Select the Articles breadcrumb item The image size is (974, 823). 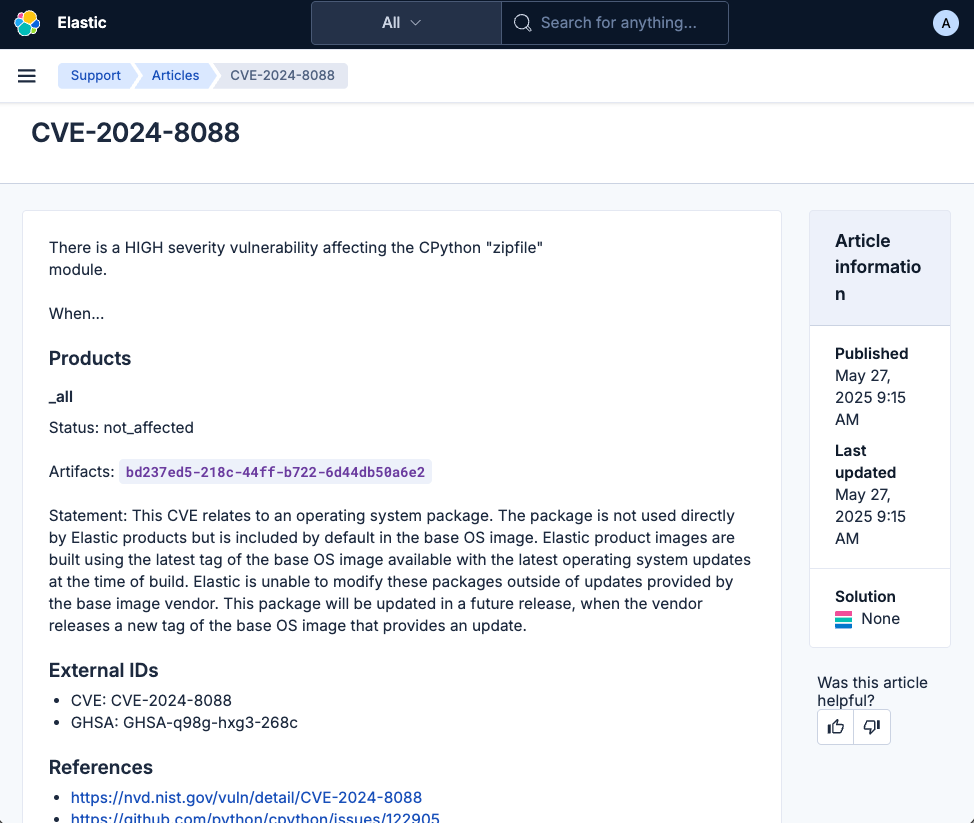[x=175, y=75]
